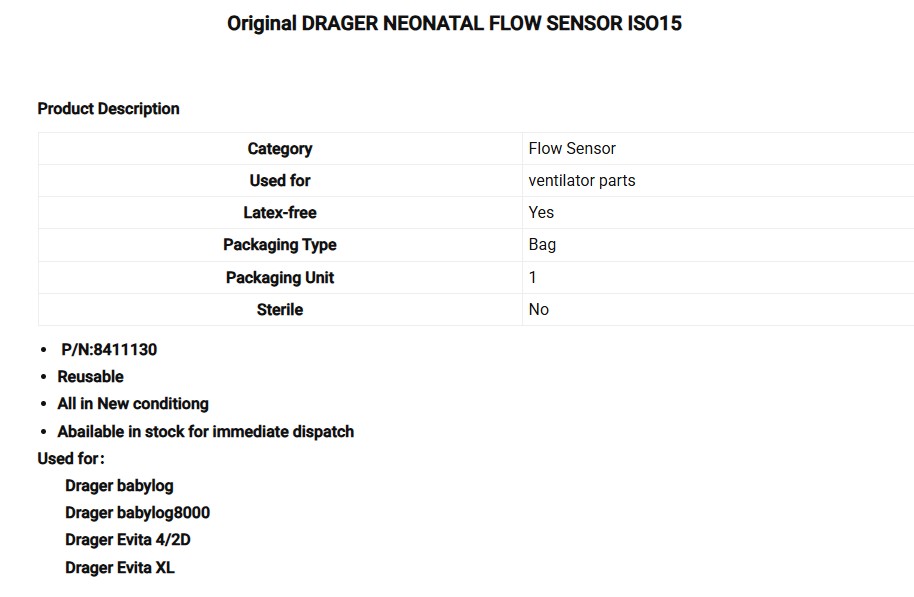Click the ventilator parts value
Screen dimensions: 914x597
[x=582, y=181]
